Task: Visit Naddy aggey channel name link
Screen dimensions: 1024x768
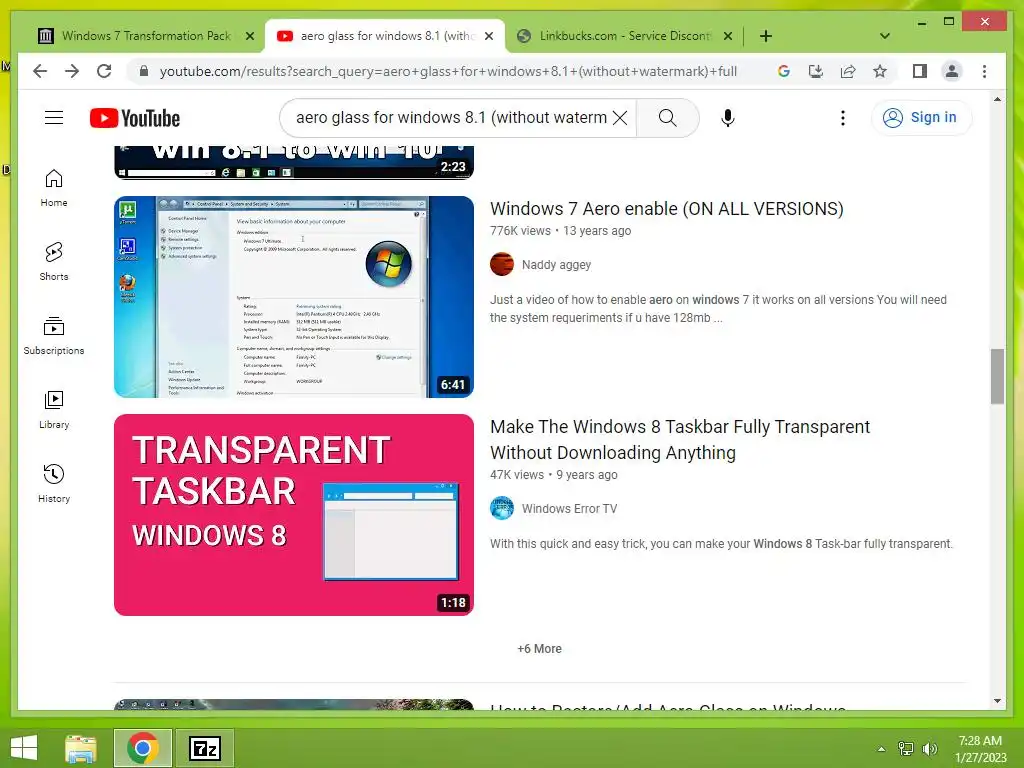Action: click(x=556, y=264)
